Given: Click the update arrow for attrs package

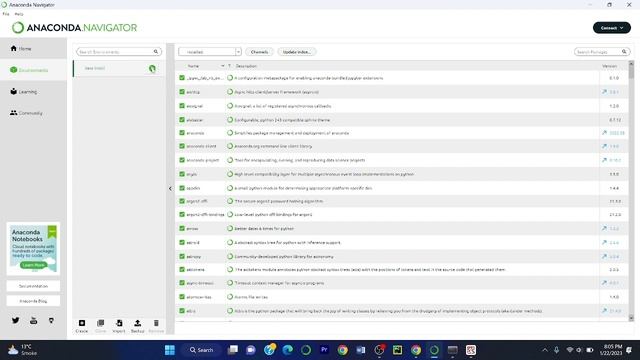Looking at the screenshot, I should (x=604, y=311).
